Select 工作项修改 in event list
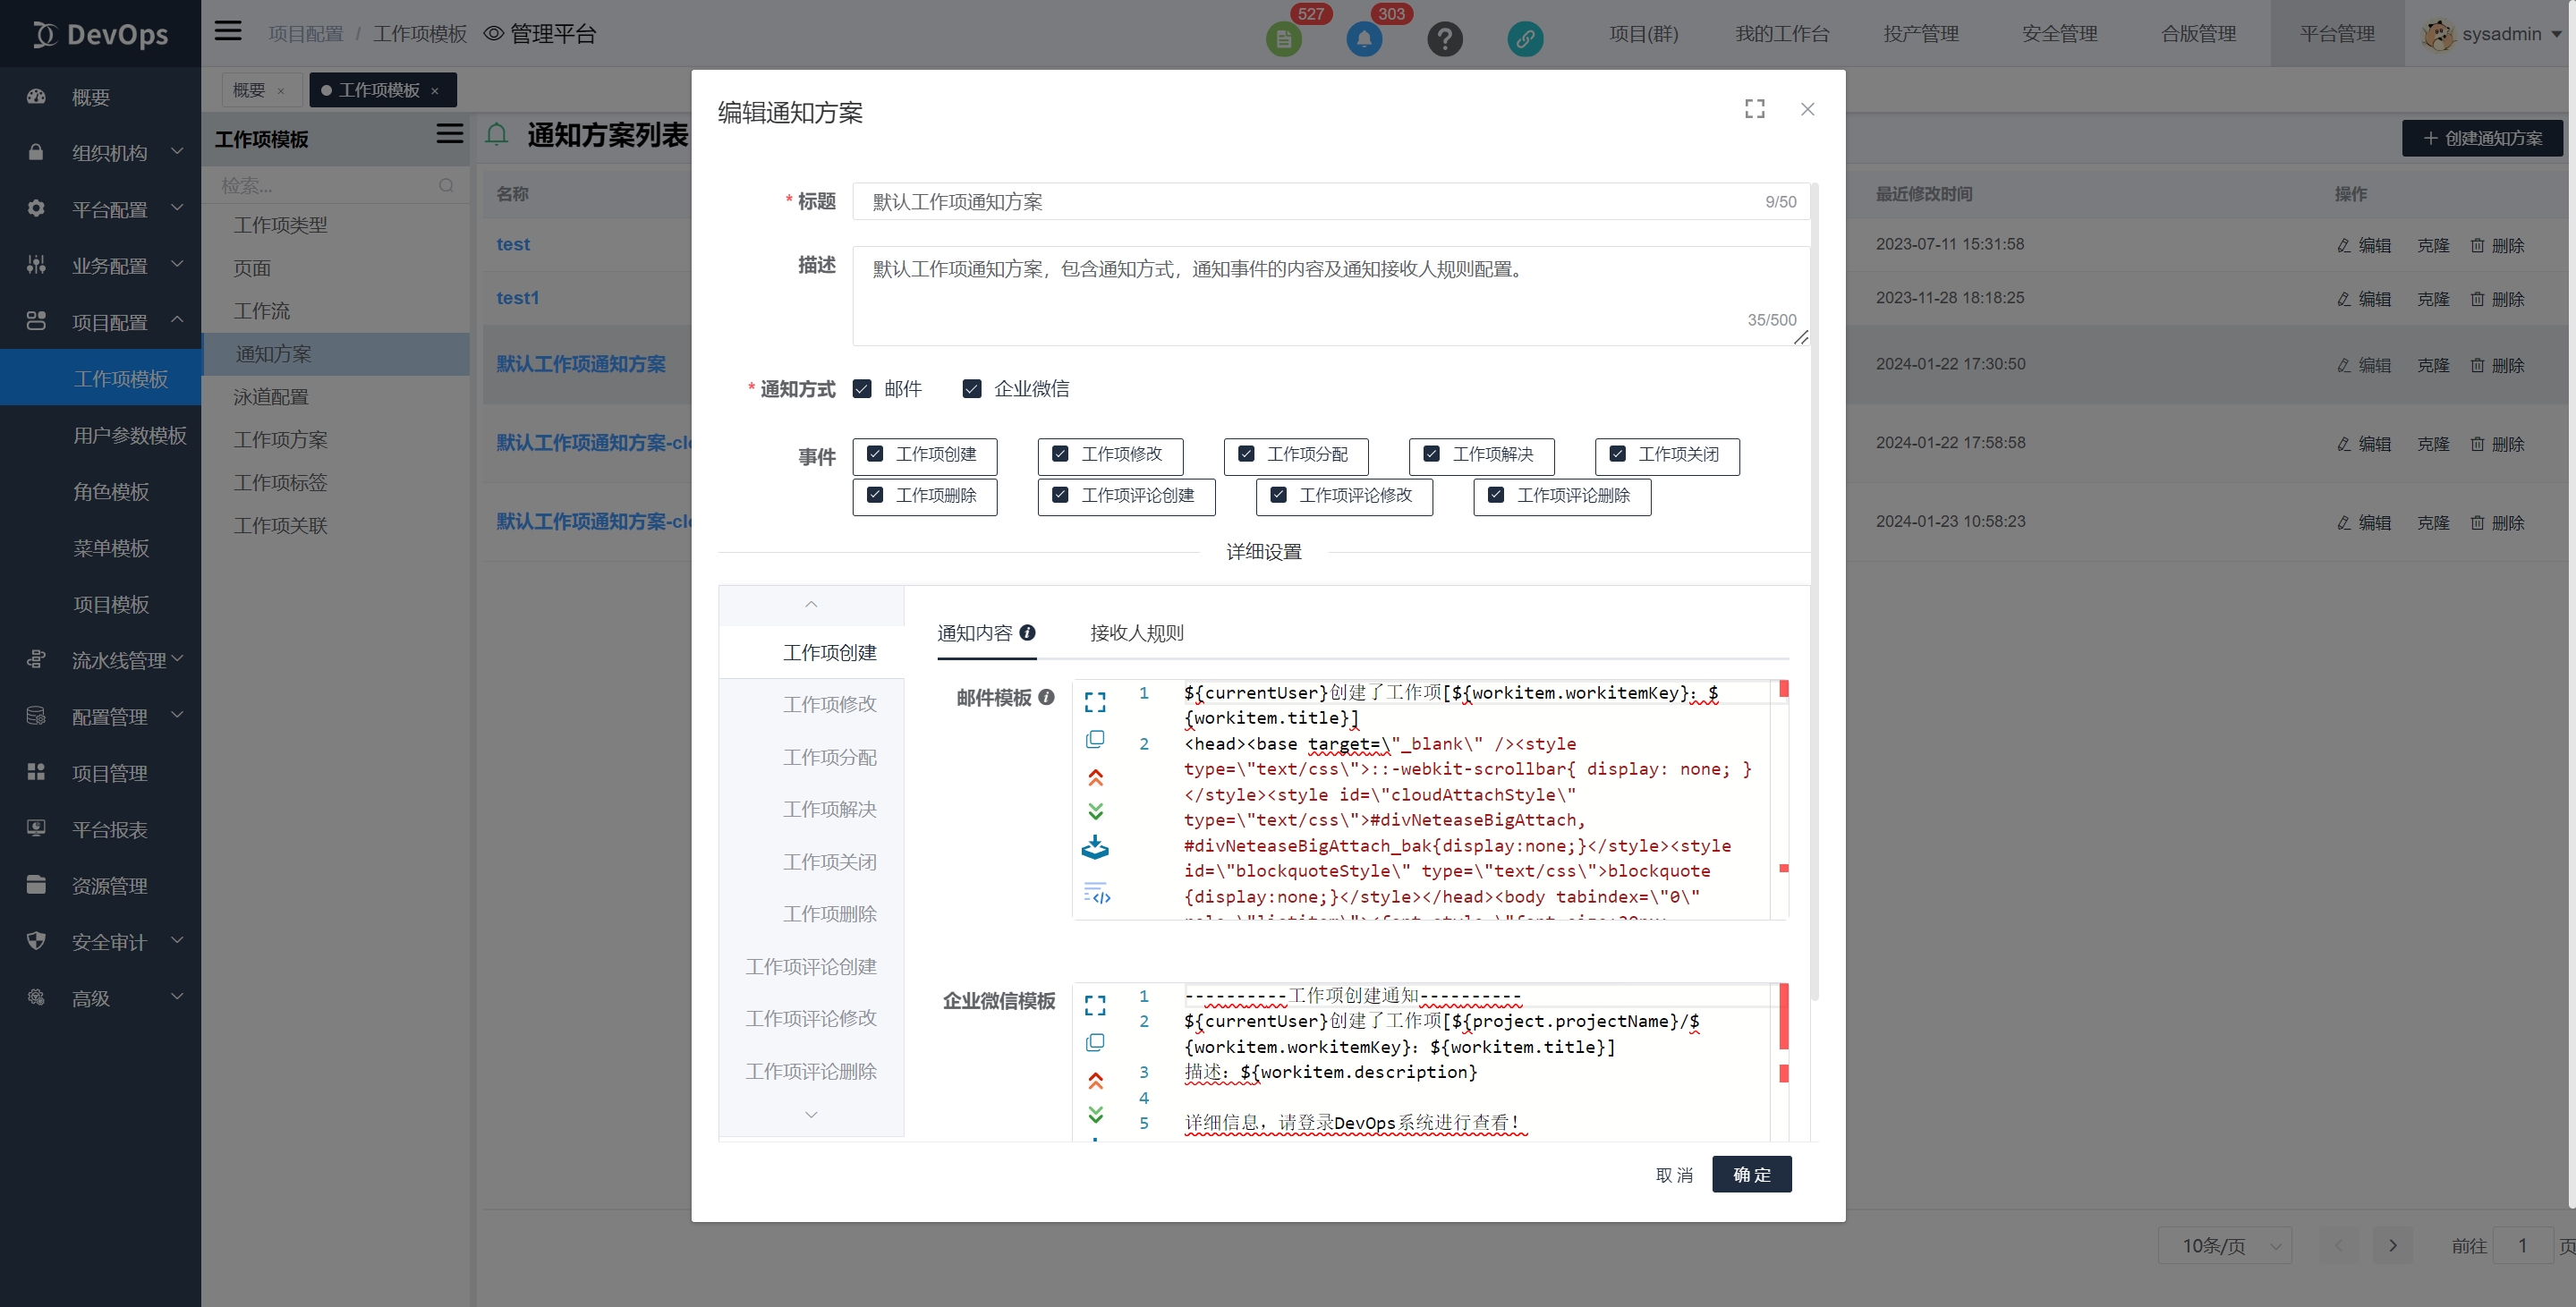 coord(829,704)
